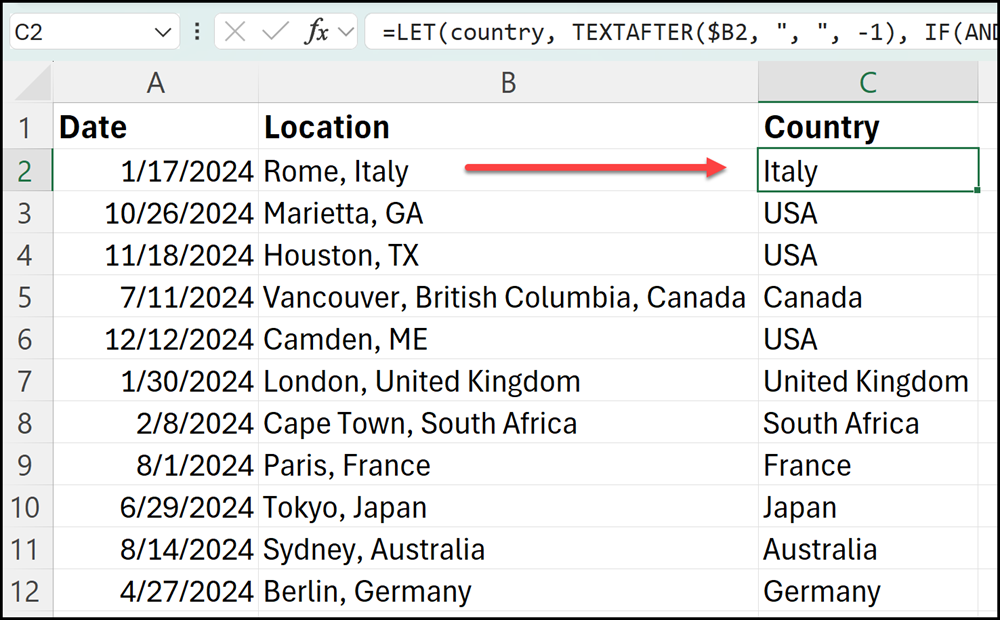Select Vancouver, British Columbia, Canada cell
Viewport: 1000px width, 620px height.
(x=508, y=297)
